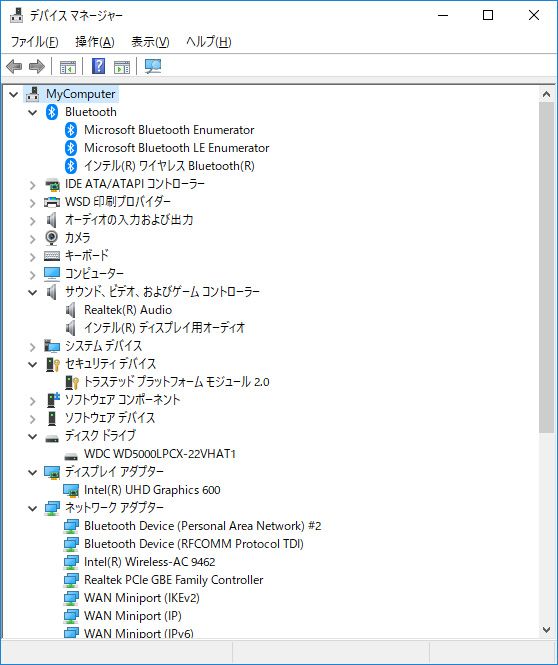Click the Realtek(R) Audio speaker icon
558x665 pixels.
click(x=71, y=310)
